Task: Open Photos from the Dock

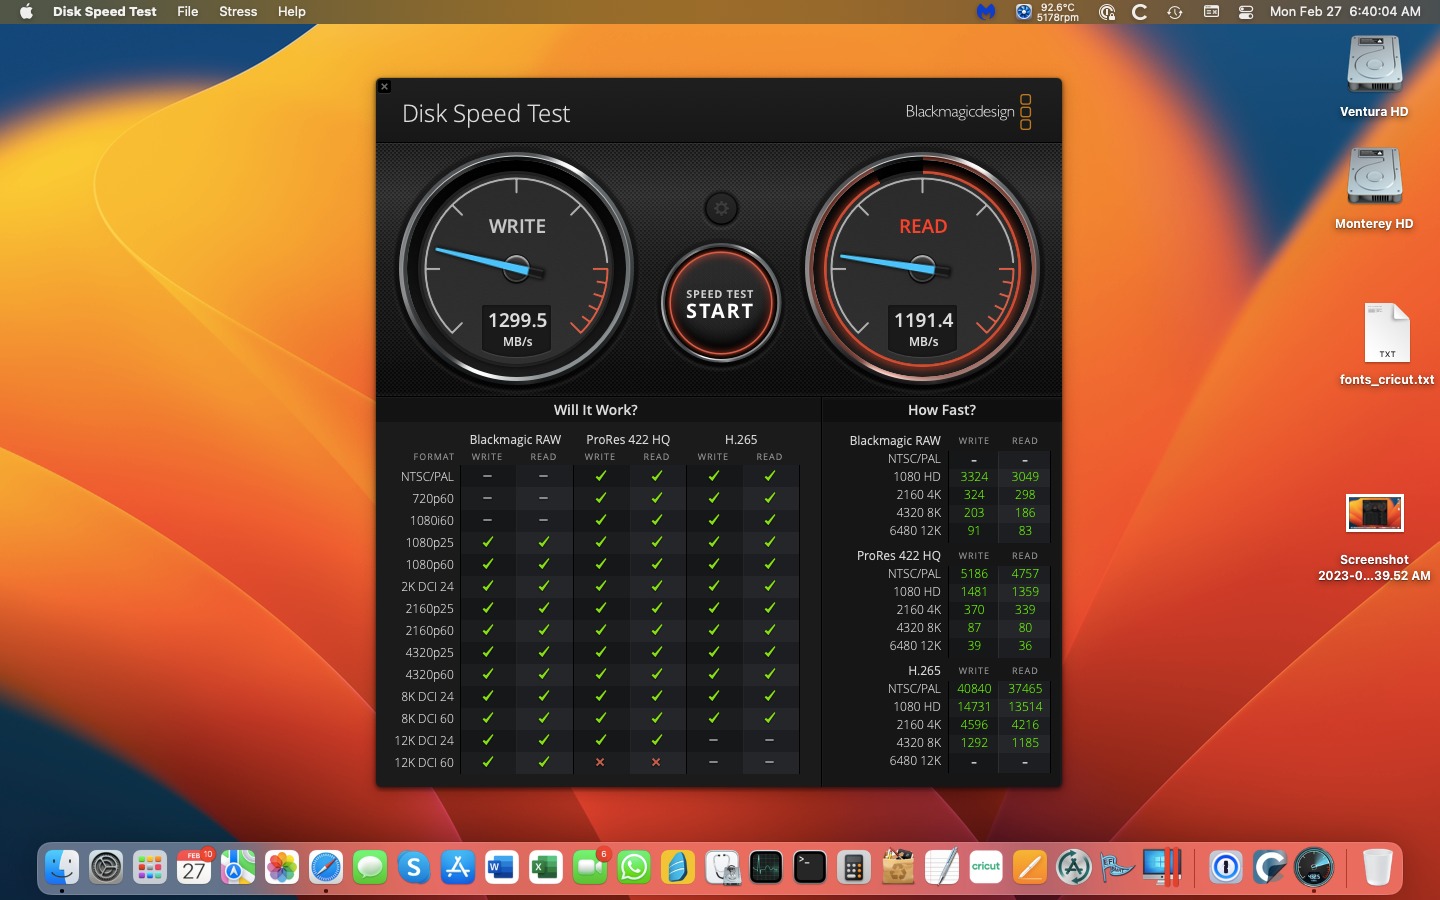Action: [282, 867]
